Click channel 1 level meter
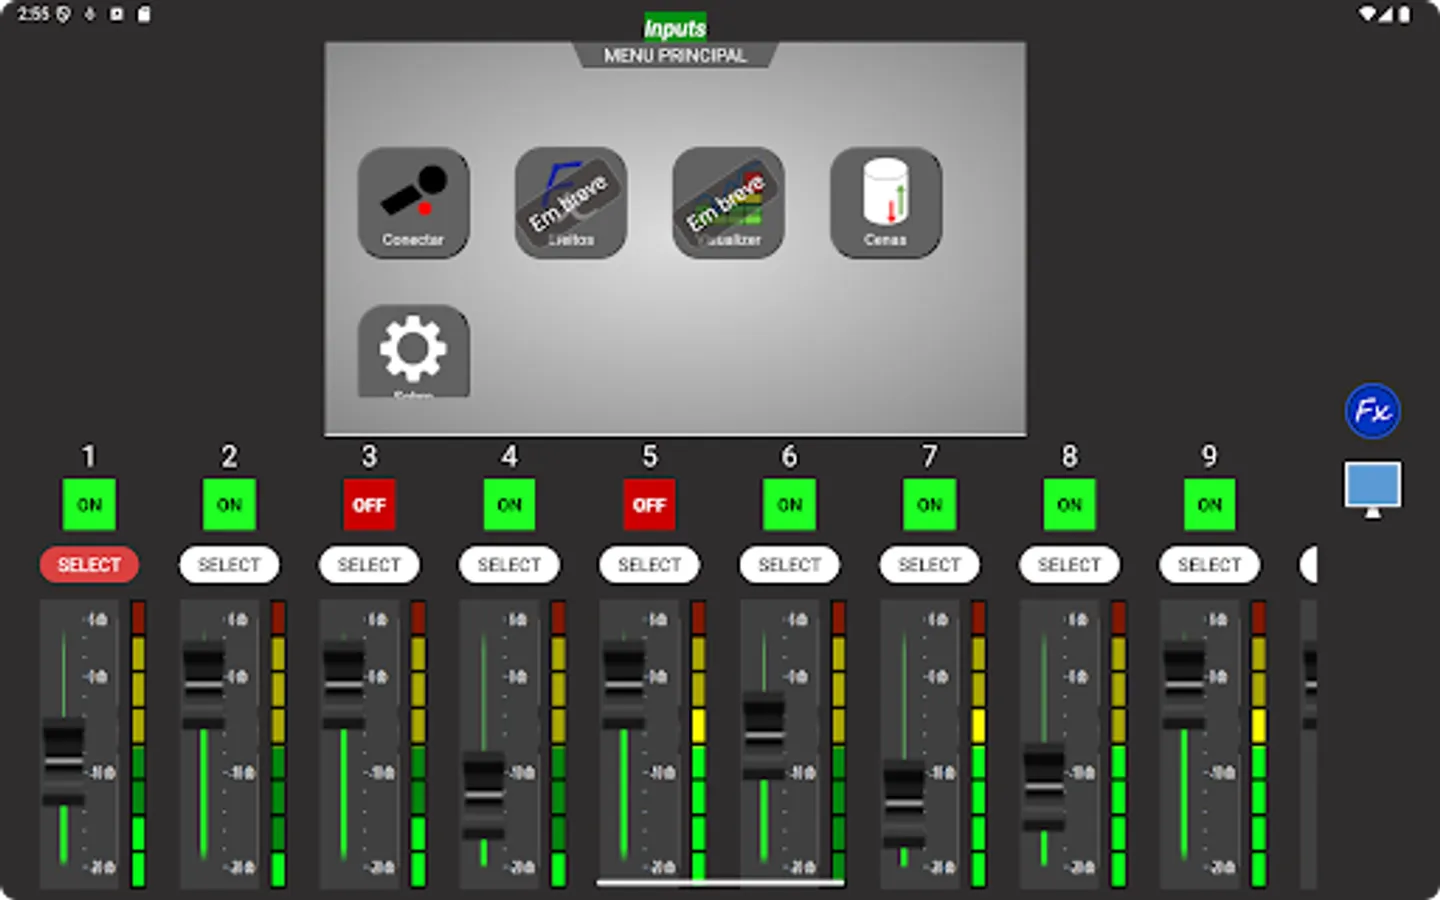 point(138,744)
